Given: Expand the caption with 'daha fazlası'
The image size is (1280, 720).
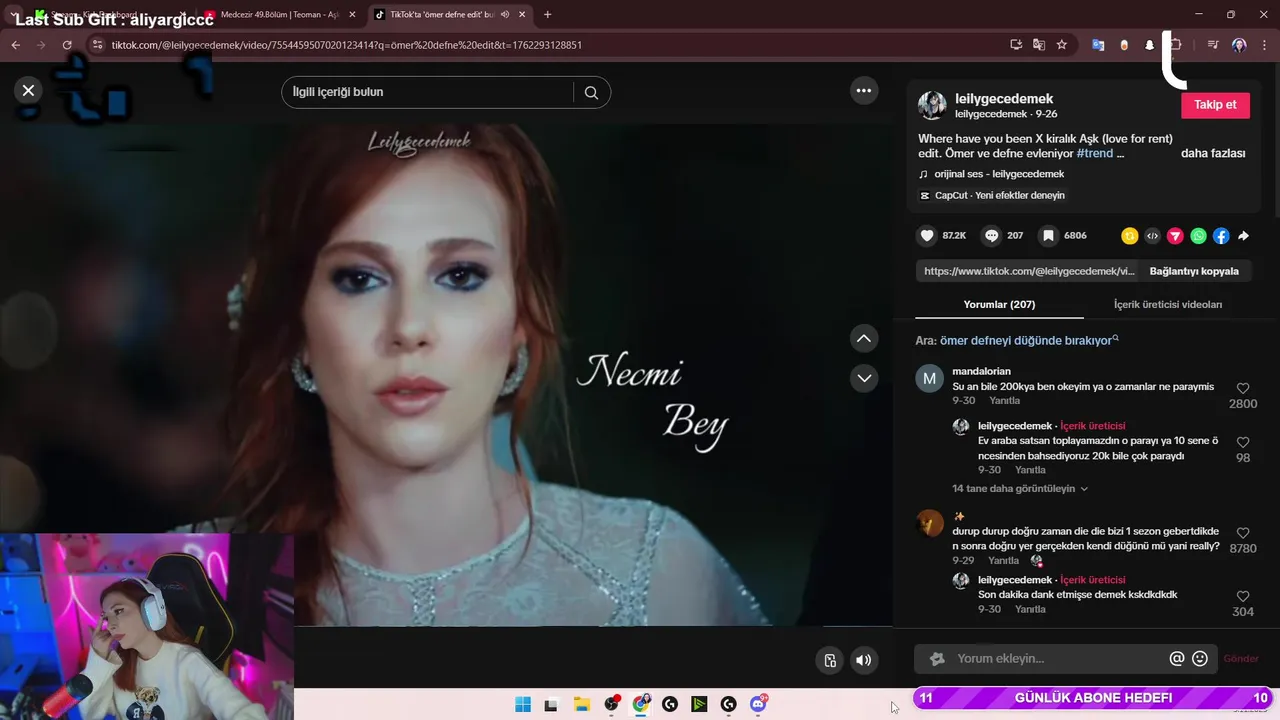Looking at the screenshot, I should coord(1213,154).
